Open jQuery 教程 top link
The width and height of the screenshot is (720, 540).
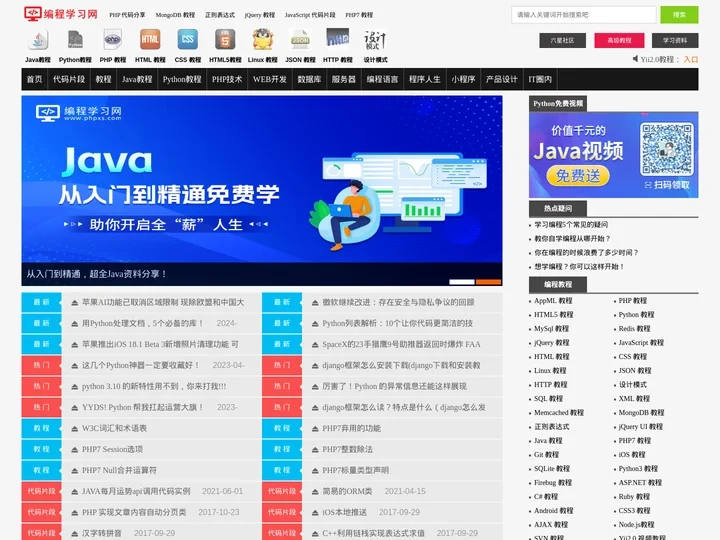259,15
